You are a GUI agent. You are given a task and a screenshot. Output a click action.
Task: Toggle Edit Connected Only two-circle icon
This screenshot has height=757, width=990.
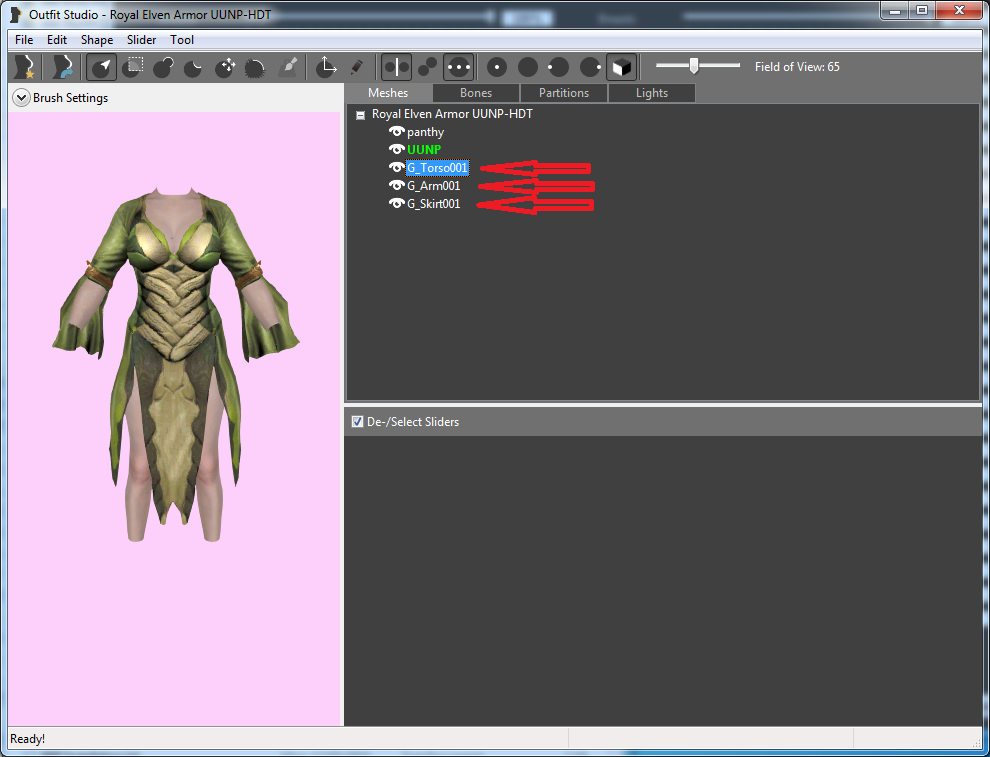427,67
